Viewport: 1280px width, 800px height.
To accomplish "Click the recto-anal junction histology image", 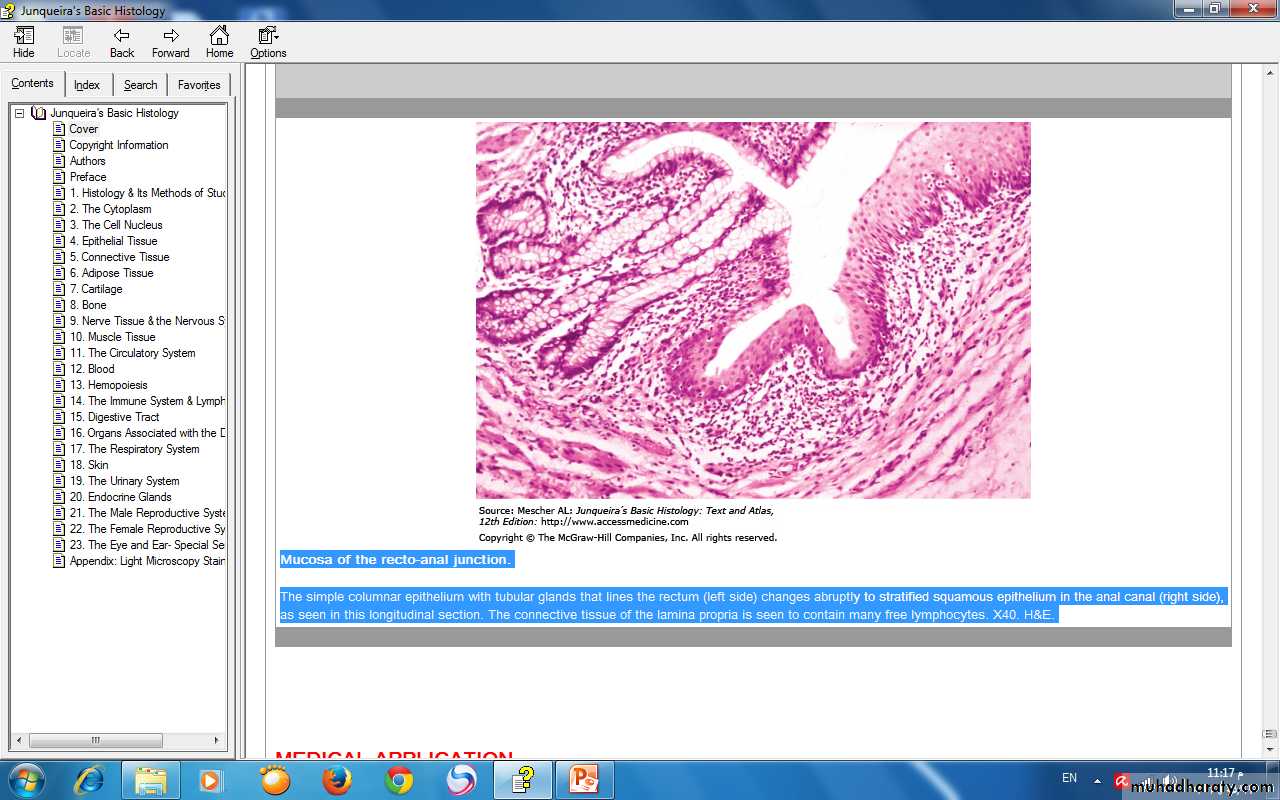I will [x=752, y=310].
